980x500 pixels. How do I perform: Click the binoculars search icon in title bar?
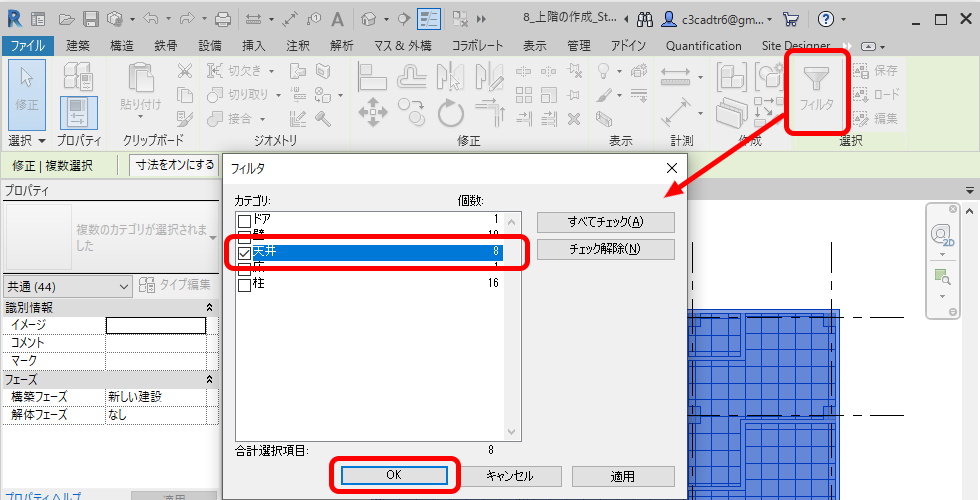pos(644,19)
